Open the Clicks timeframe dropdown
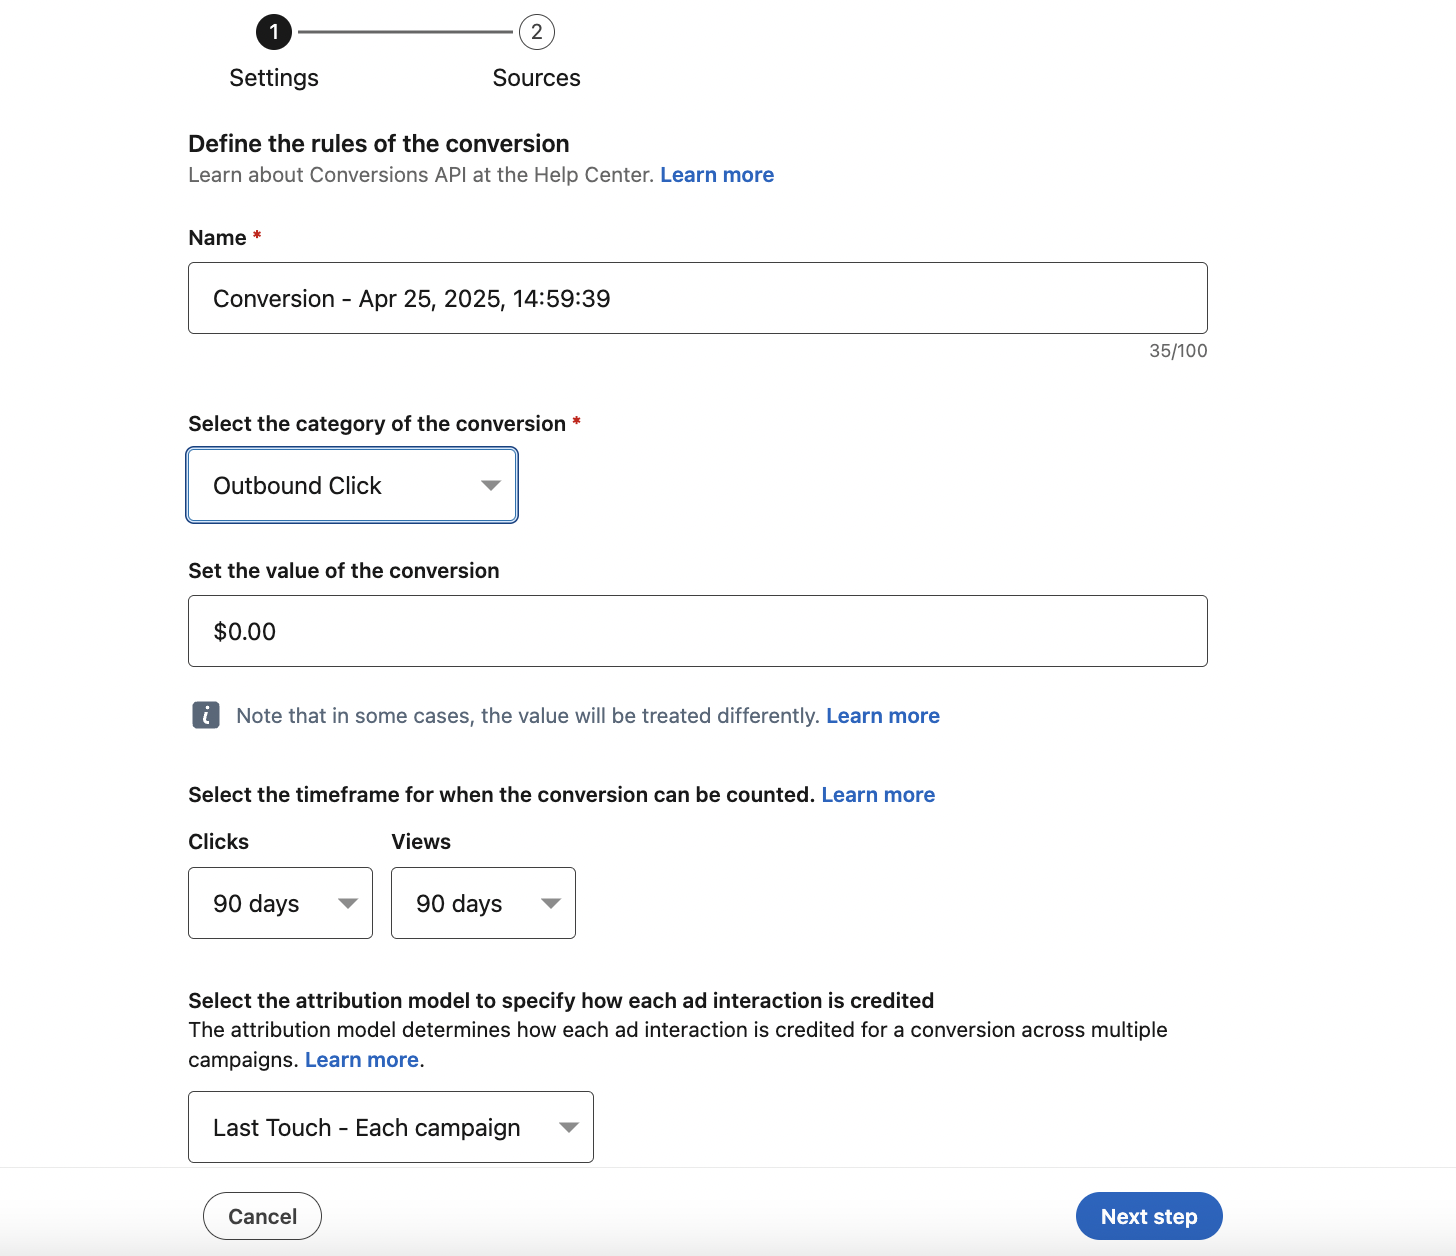This screenshot has width=1456, height=1256. point(280,903)
